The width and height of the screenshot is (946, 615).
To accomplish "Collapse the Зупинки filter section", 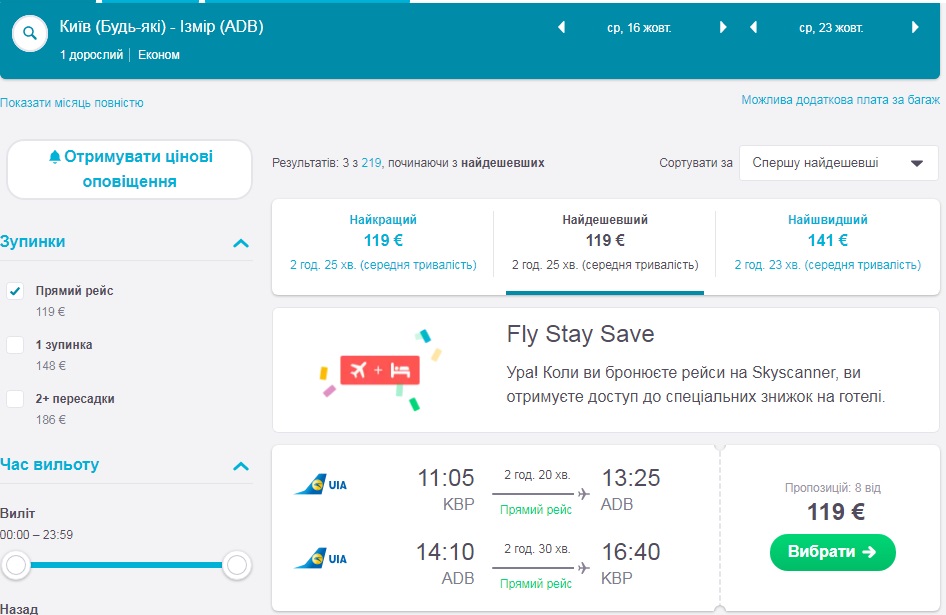I will (x=240, y=243).
